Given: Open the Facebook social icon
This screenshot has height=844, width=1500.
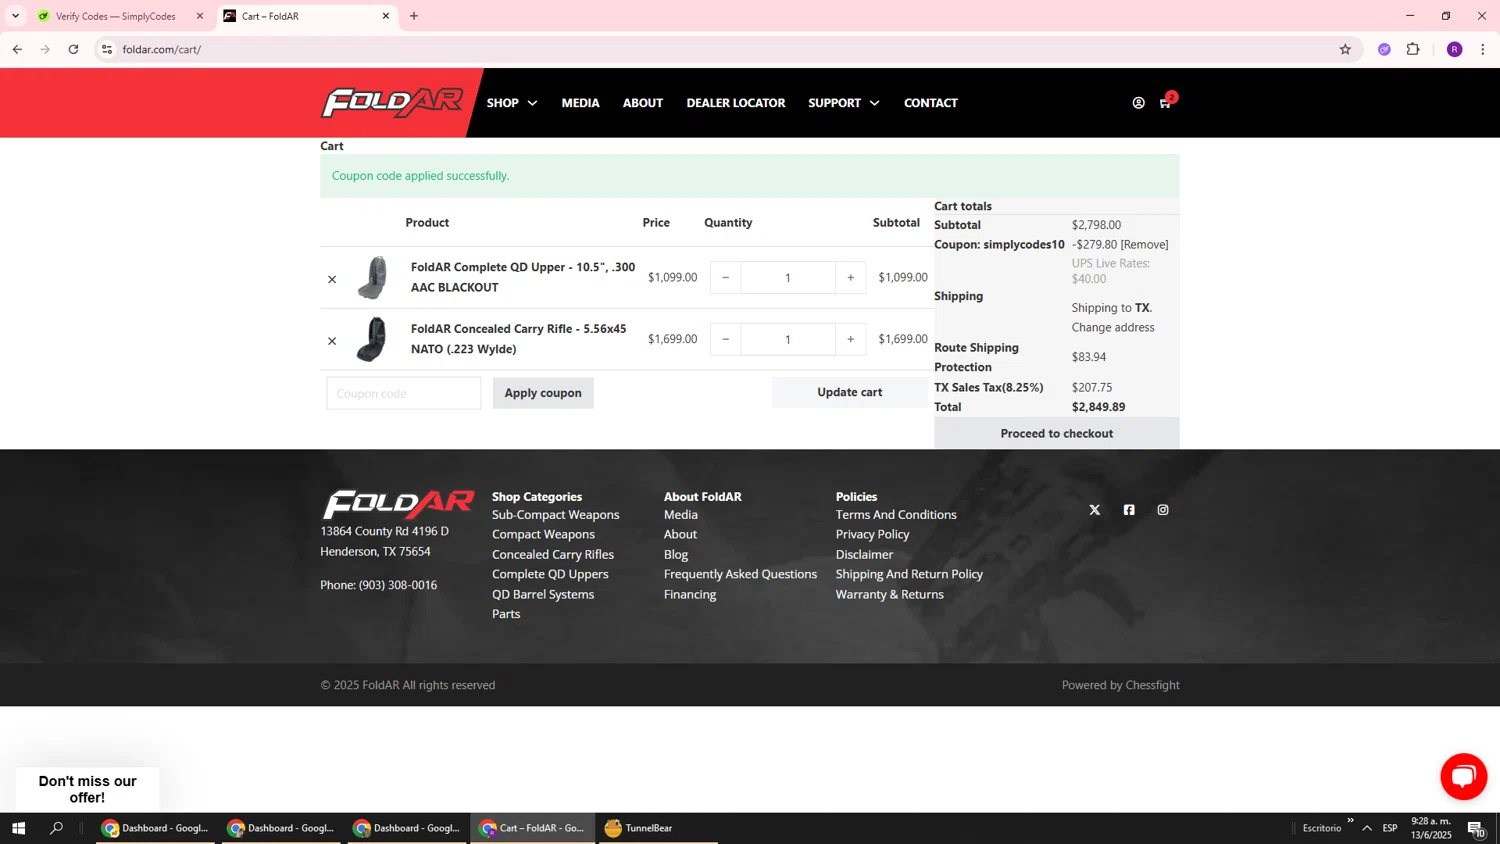Looking at the screenshot, I should tap(1129, 510).
